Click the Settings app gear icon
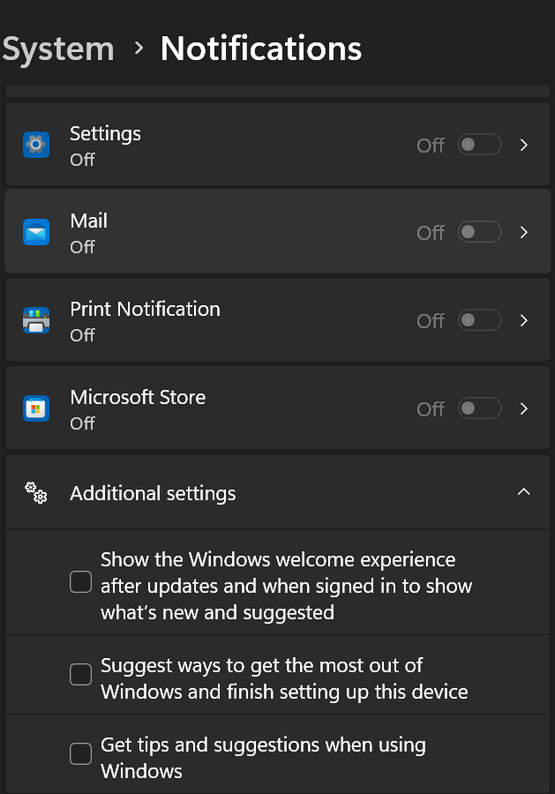The image size is (555, 794). point(36,145)
